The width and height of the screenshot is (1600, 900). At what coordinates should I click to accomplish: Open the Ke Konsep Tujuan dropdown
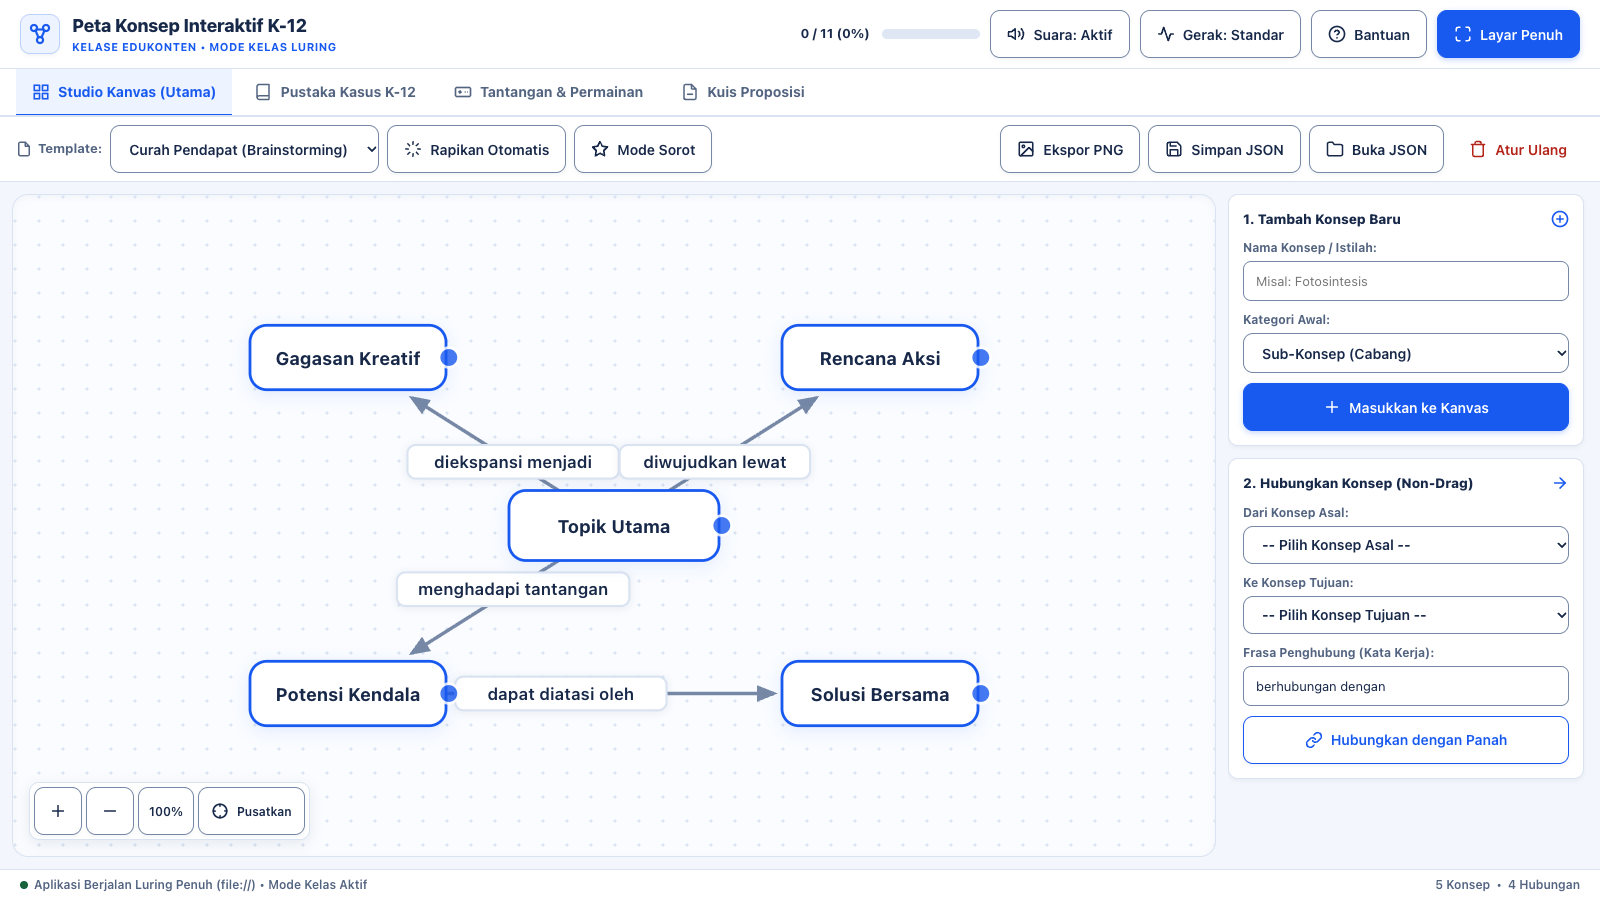click(x=1406, y=615)
